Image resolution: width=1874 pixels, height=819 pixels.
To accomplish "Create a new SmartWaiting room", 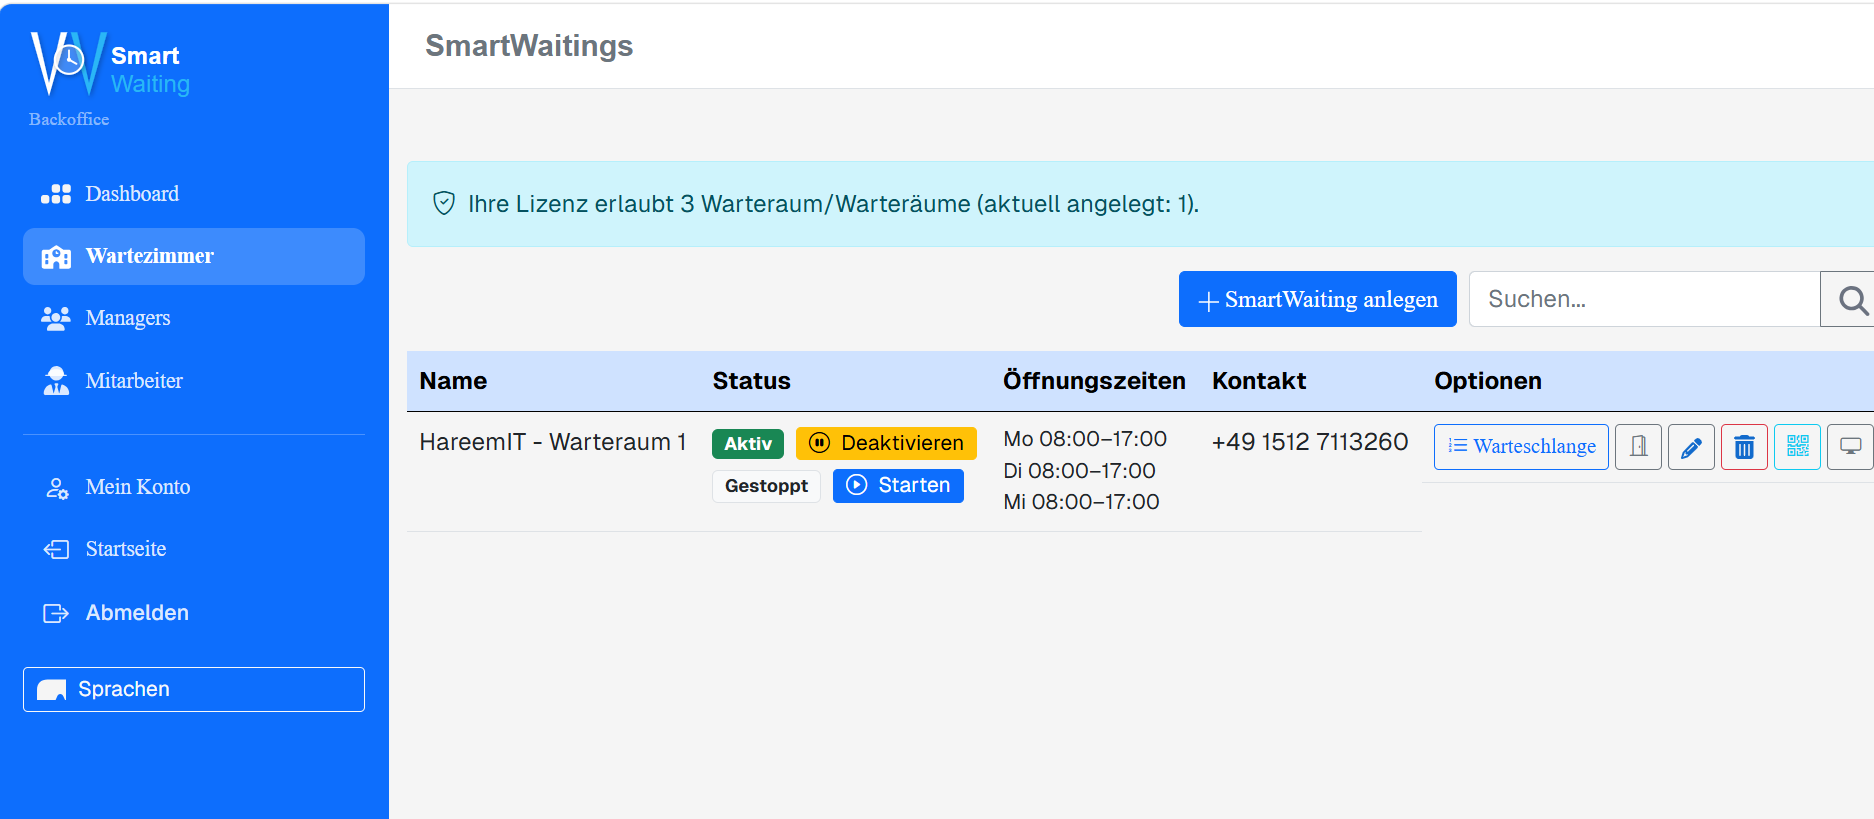I will (1317, 299).
